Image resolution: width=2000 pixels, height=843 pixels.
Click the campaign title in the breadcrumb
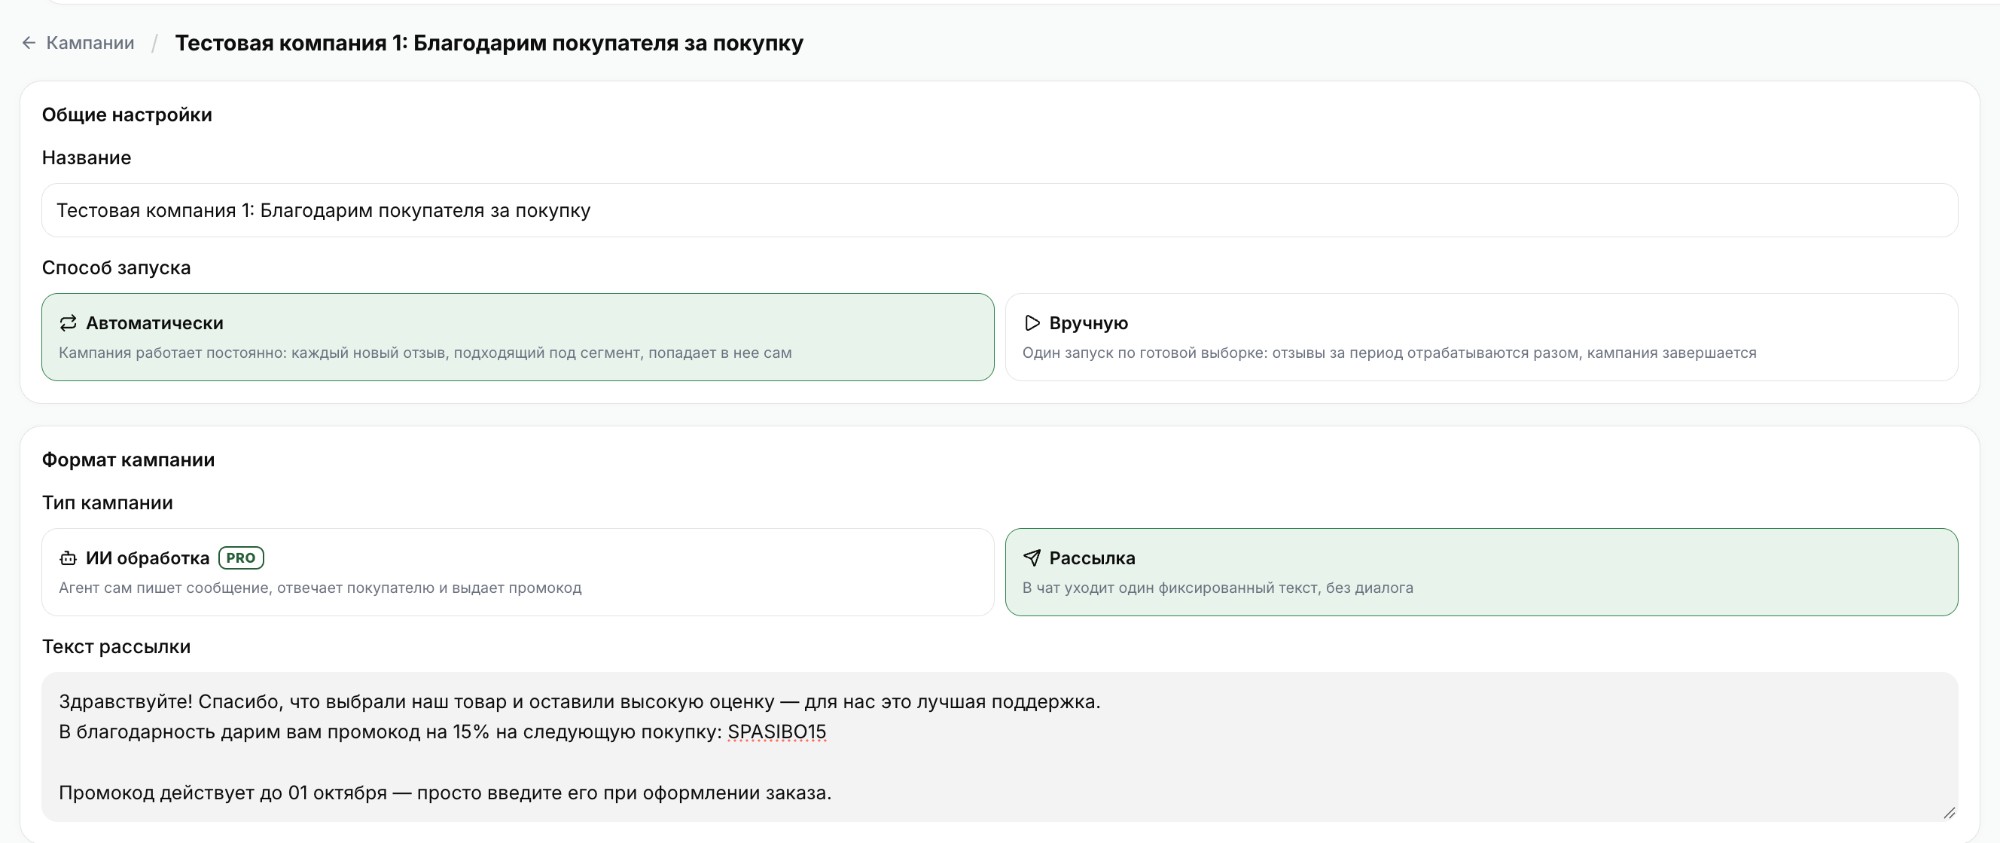[489, 43]
